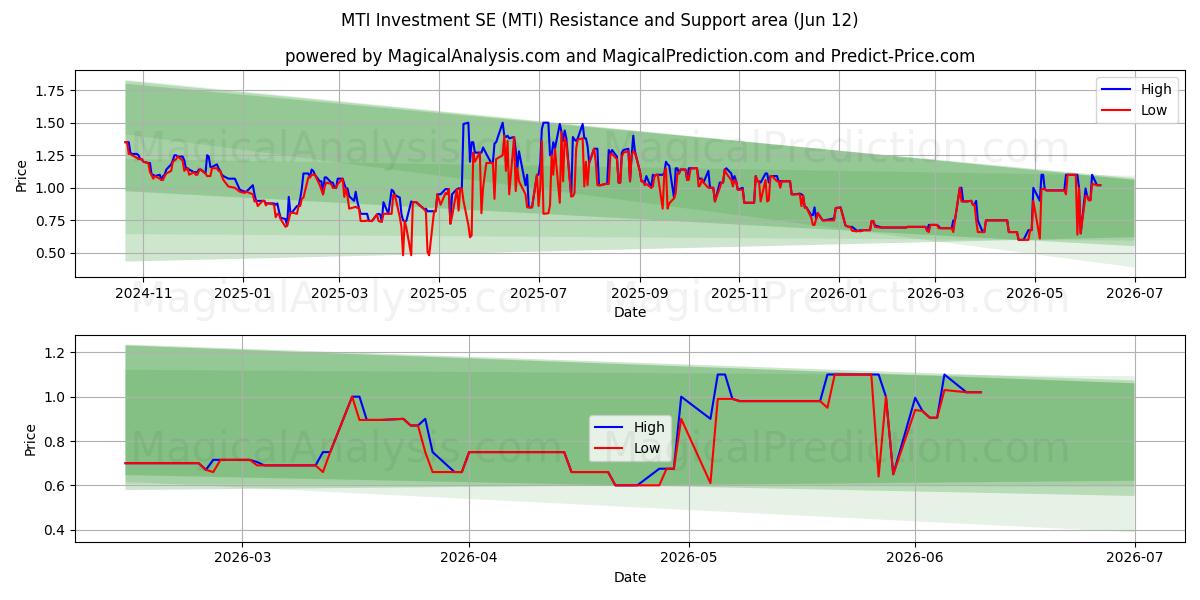Click the top chart x-axis label '2025-09'
The image size is (1200, 600).
coord(640,293)
